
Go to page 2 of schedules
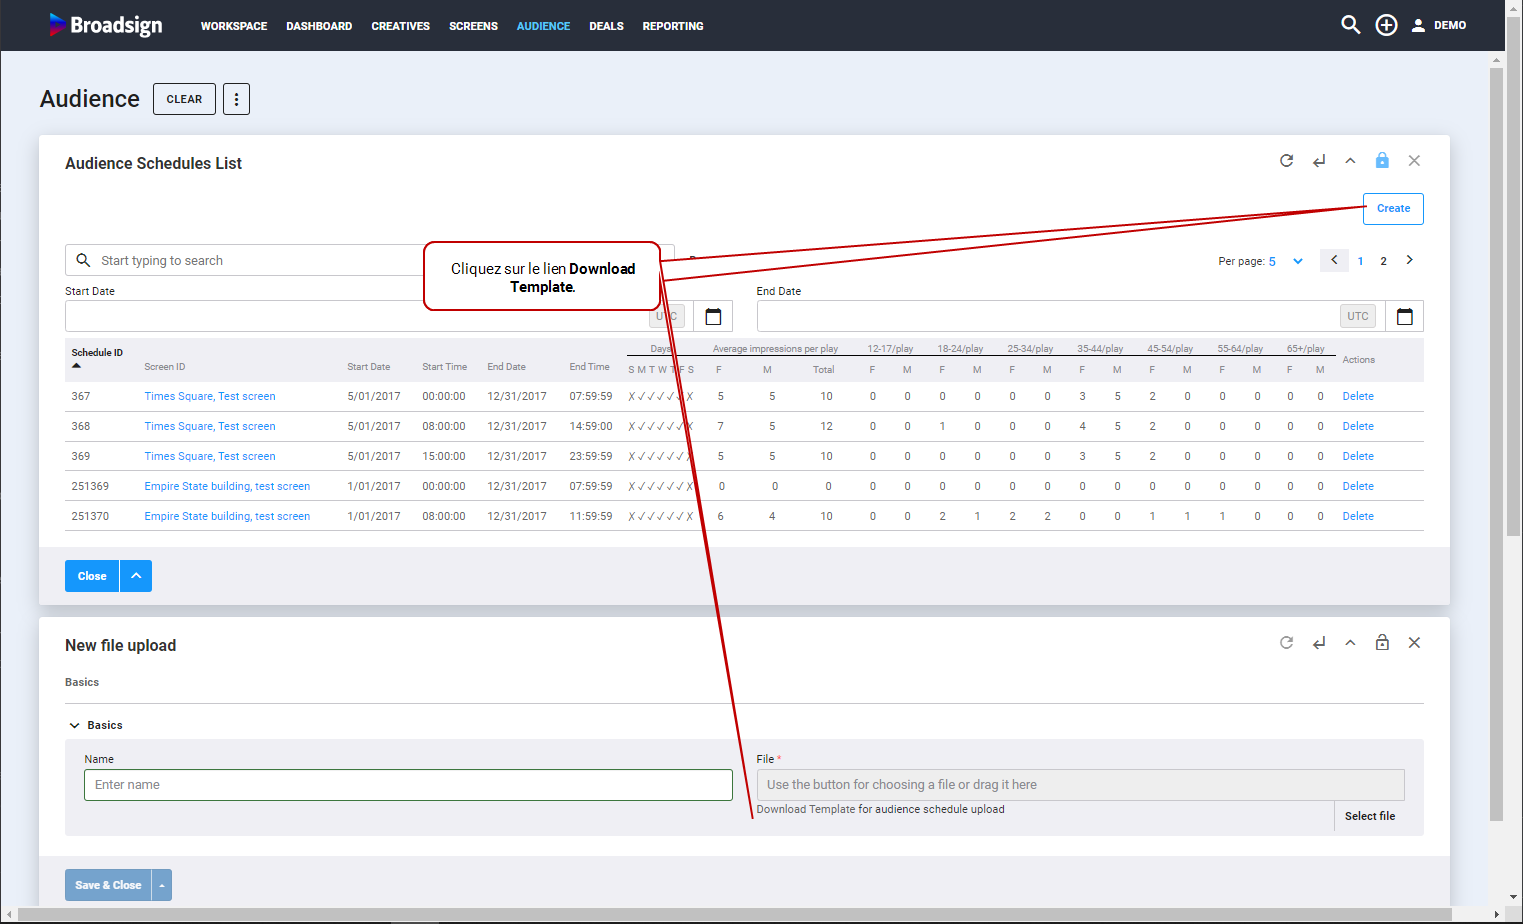1383,261
